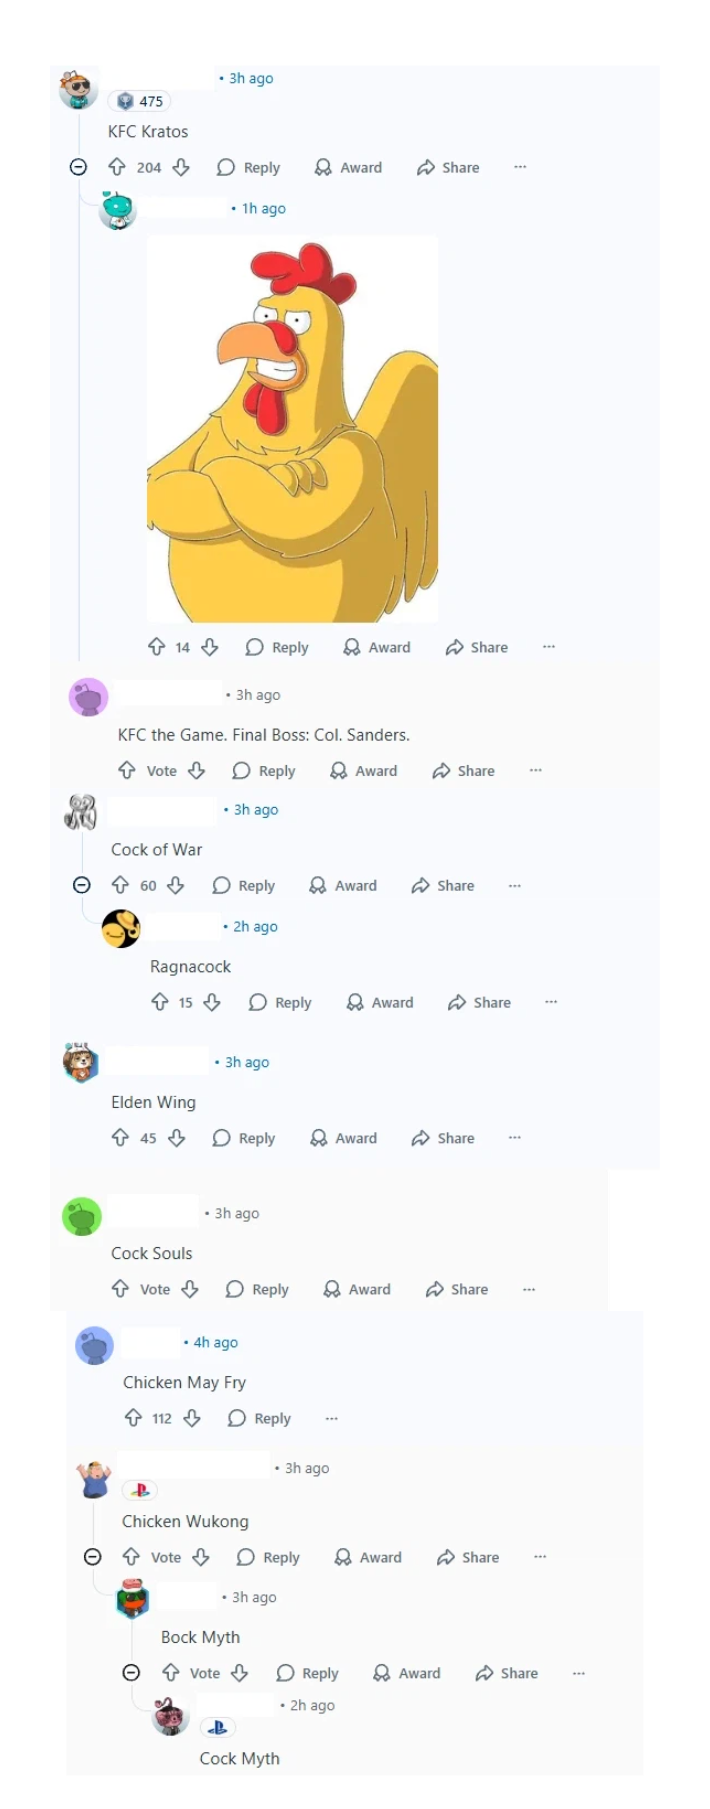
Task: Collapse the "Chicken Wukong" comment thread
Action: pos(92,1557)
